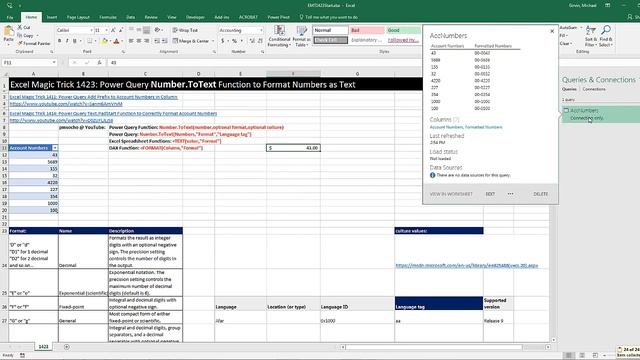The image size is (640, 360).
Task: Toggle Underline formatting
Action: pyautogui.click(x=75, y=41)
